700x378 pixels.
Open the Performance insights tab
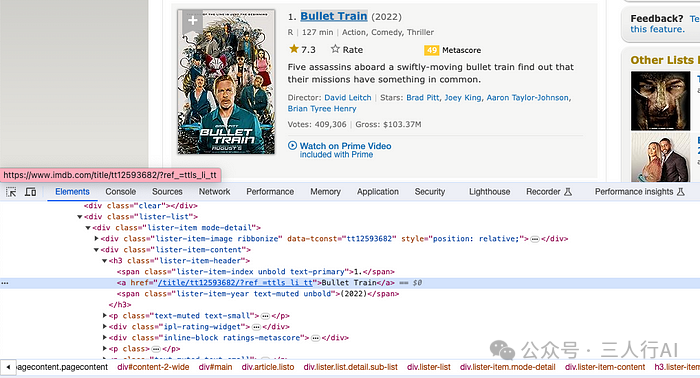(639, 192)
